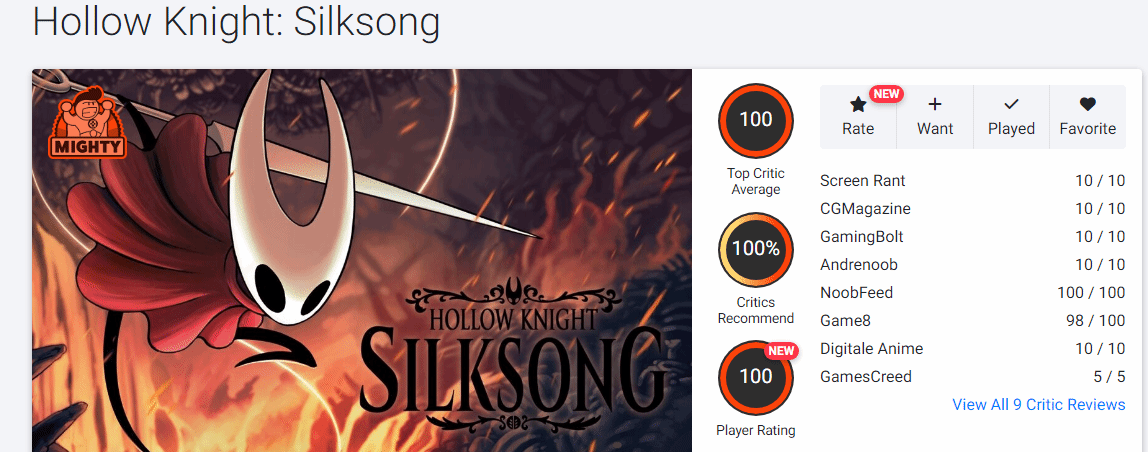Add game with the Want plus icon
Image resolution: width=1148 pixels, height=452 pixels.
(x=935, y=104)
